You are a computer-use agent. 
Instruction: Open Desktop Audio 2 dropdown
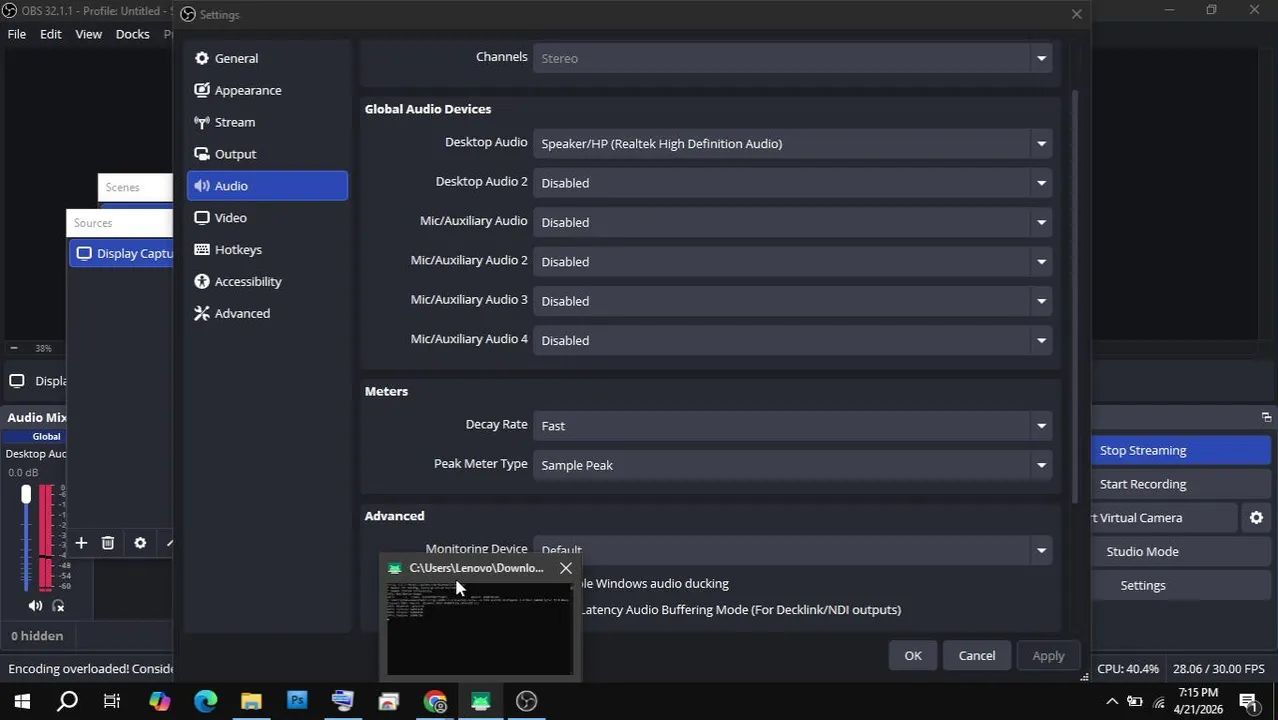pyautogui.click(x=792, y=183)
